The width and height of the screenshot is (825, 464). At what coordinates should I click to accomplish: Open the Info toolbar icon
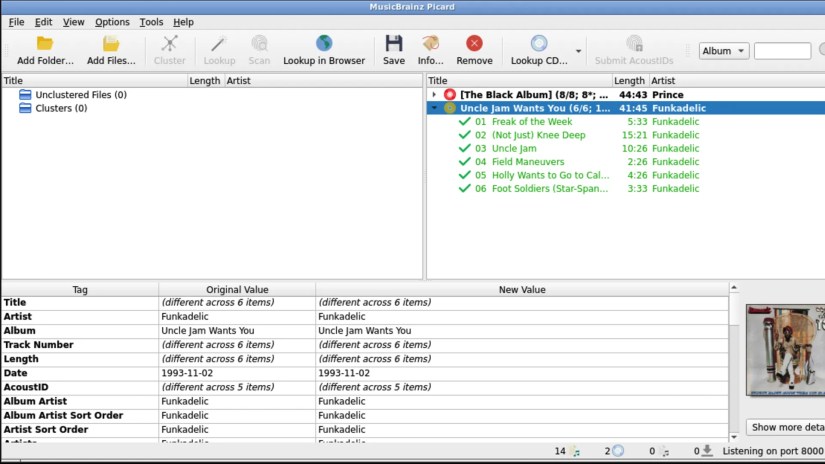pyautogui.click(x=430, y=44)
